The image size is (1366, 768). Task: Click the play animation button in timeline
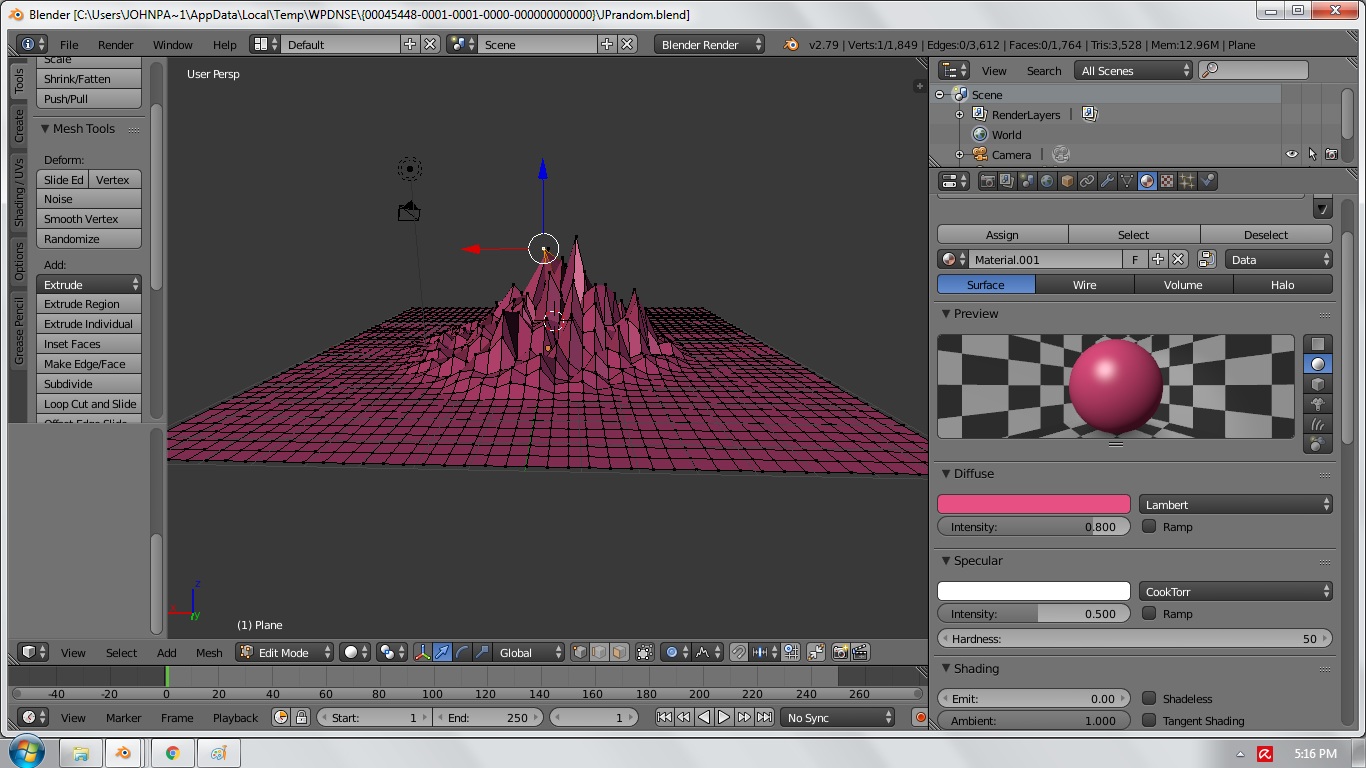pyautogui.click(x=724, y=717)
